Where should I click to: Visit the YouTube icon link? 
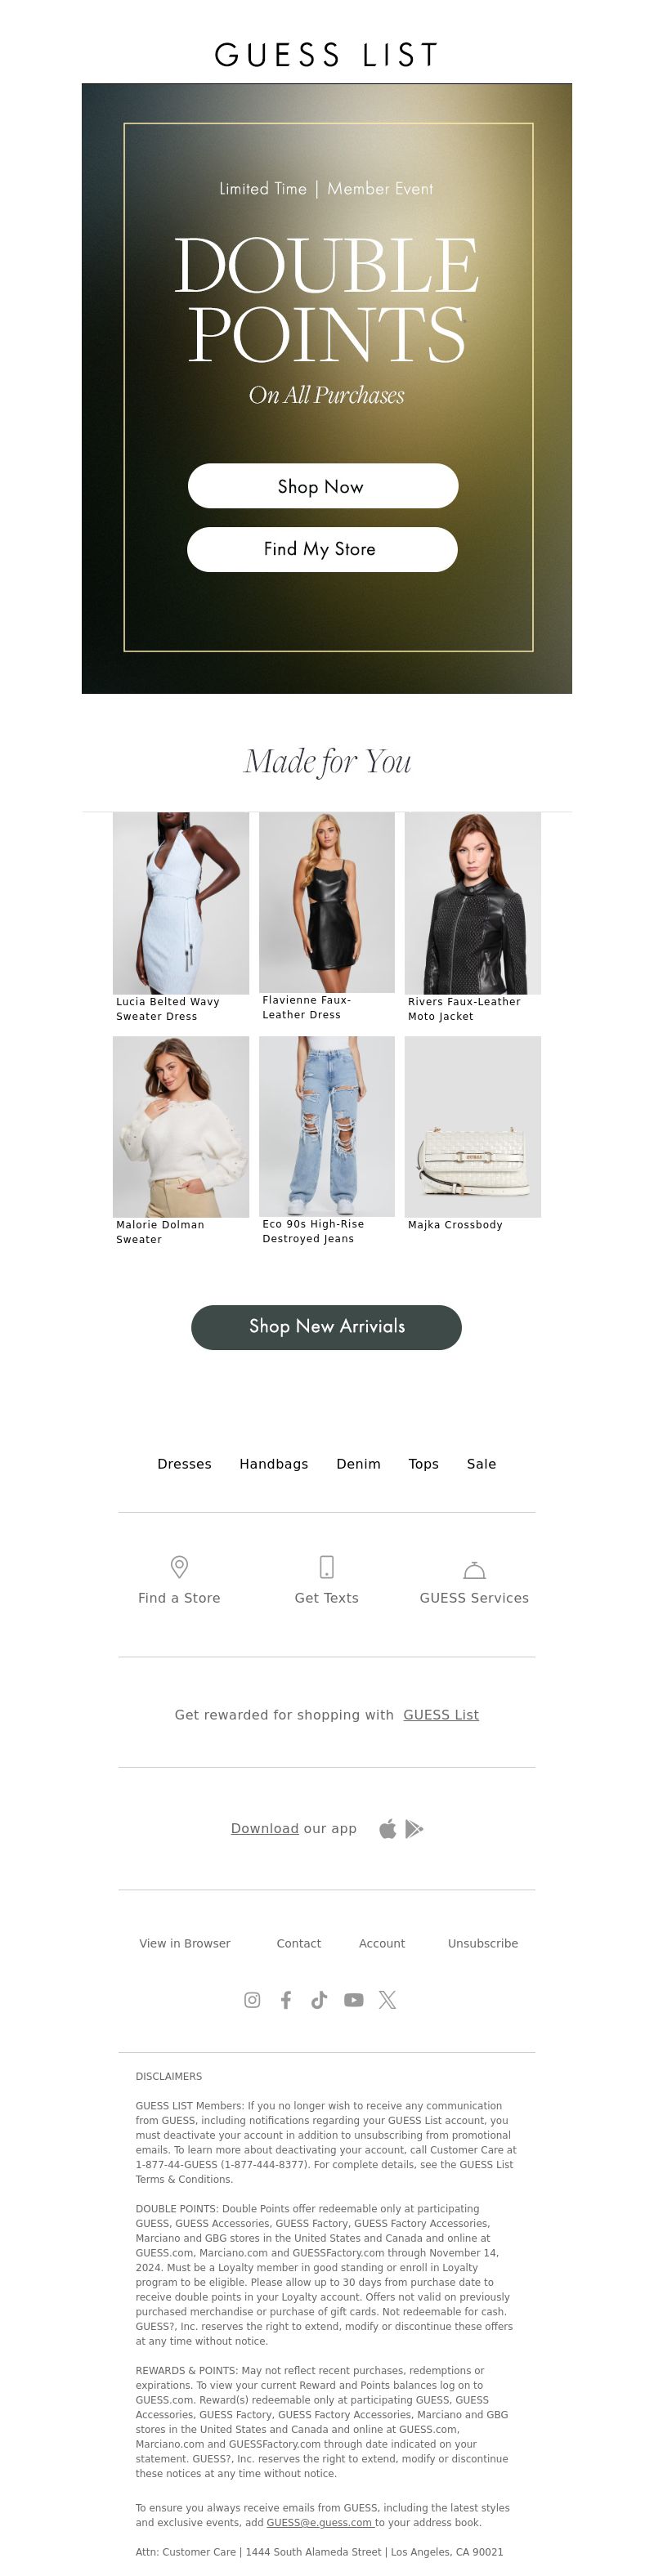353,2000
